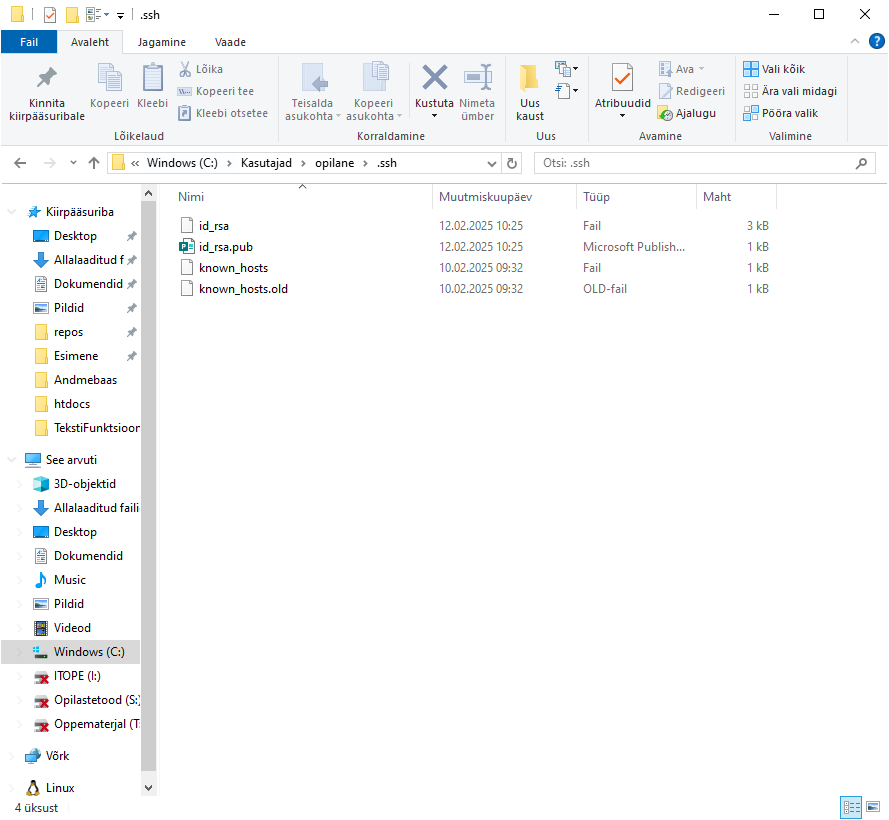Click Kopeeri tee button
889x820 pixels.
pos(215,91)
